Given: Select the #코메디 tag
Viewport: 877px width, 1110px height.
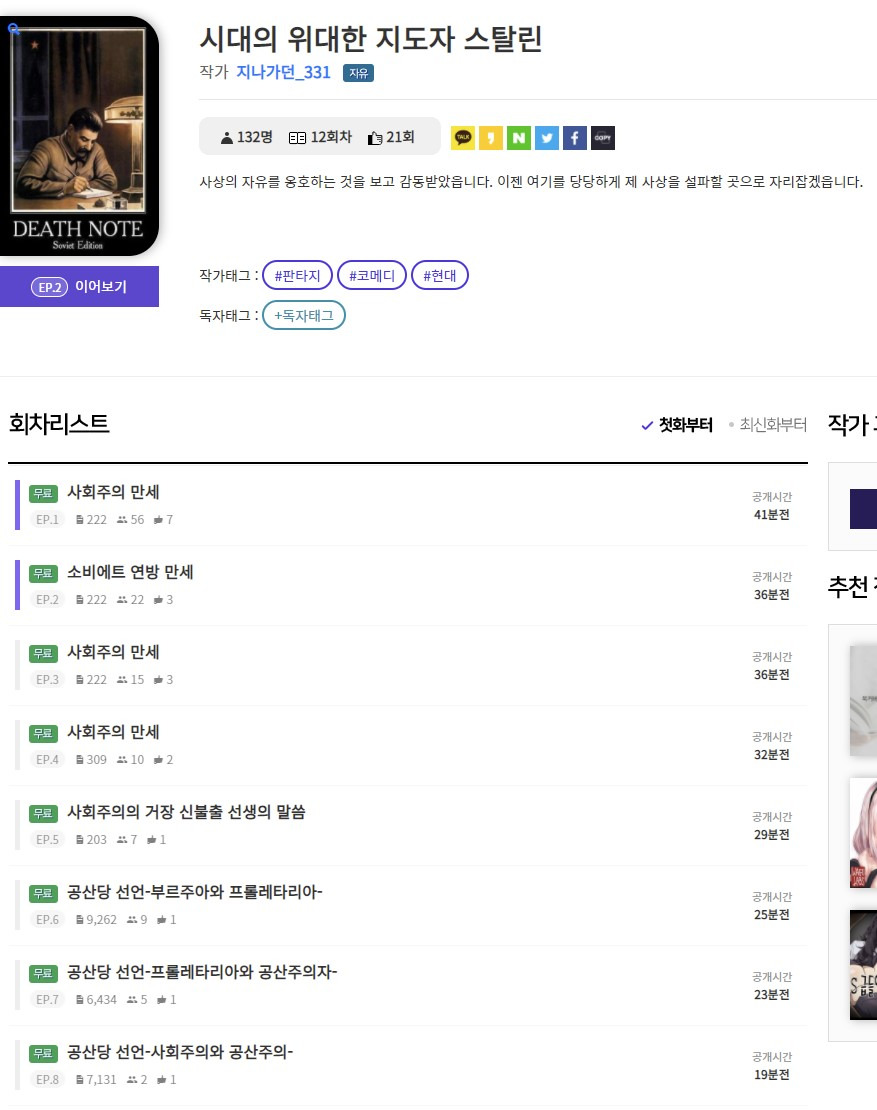Looking at the screenshot, I should click(x=372, y=275).
